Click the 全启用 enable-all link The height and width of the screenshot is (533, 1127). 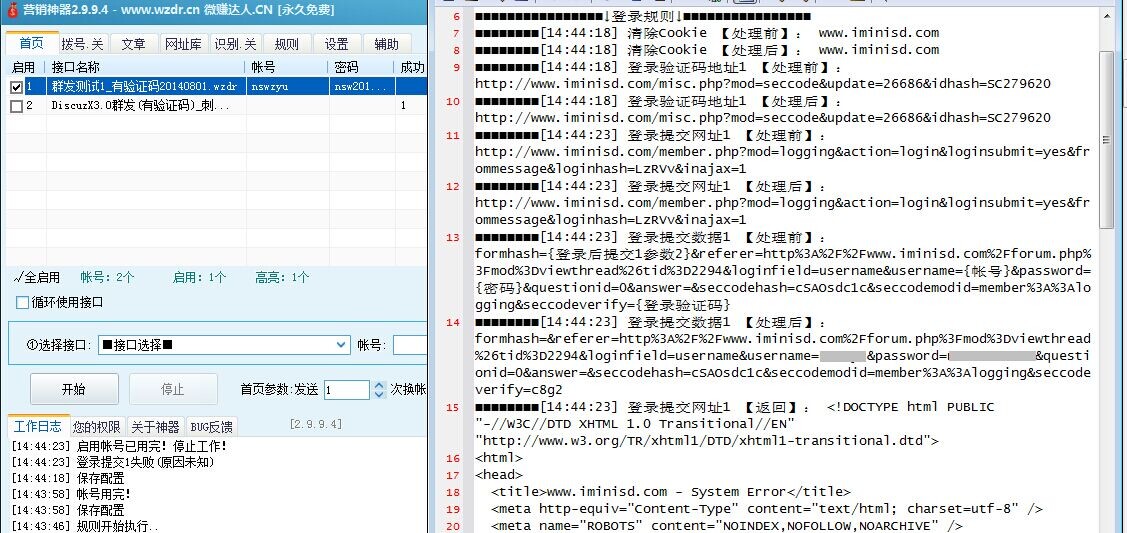(37, 277)
